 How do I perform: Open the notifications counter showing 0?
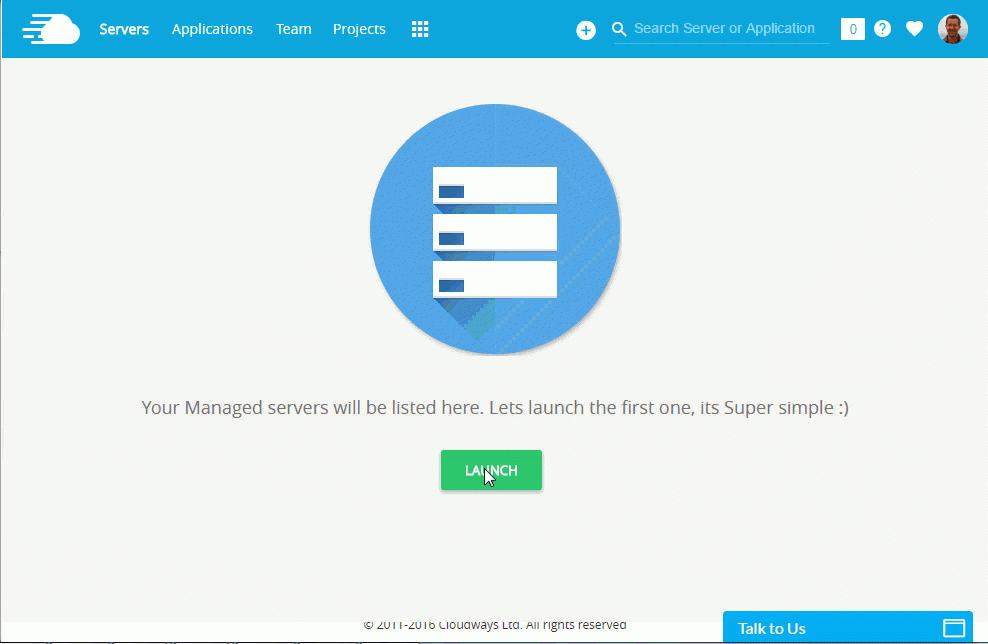pyautogui.click(x=853, y=29)
